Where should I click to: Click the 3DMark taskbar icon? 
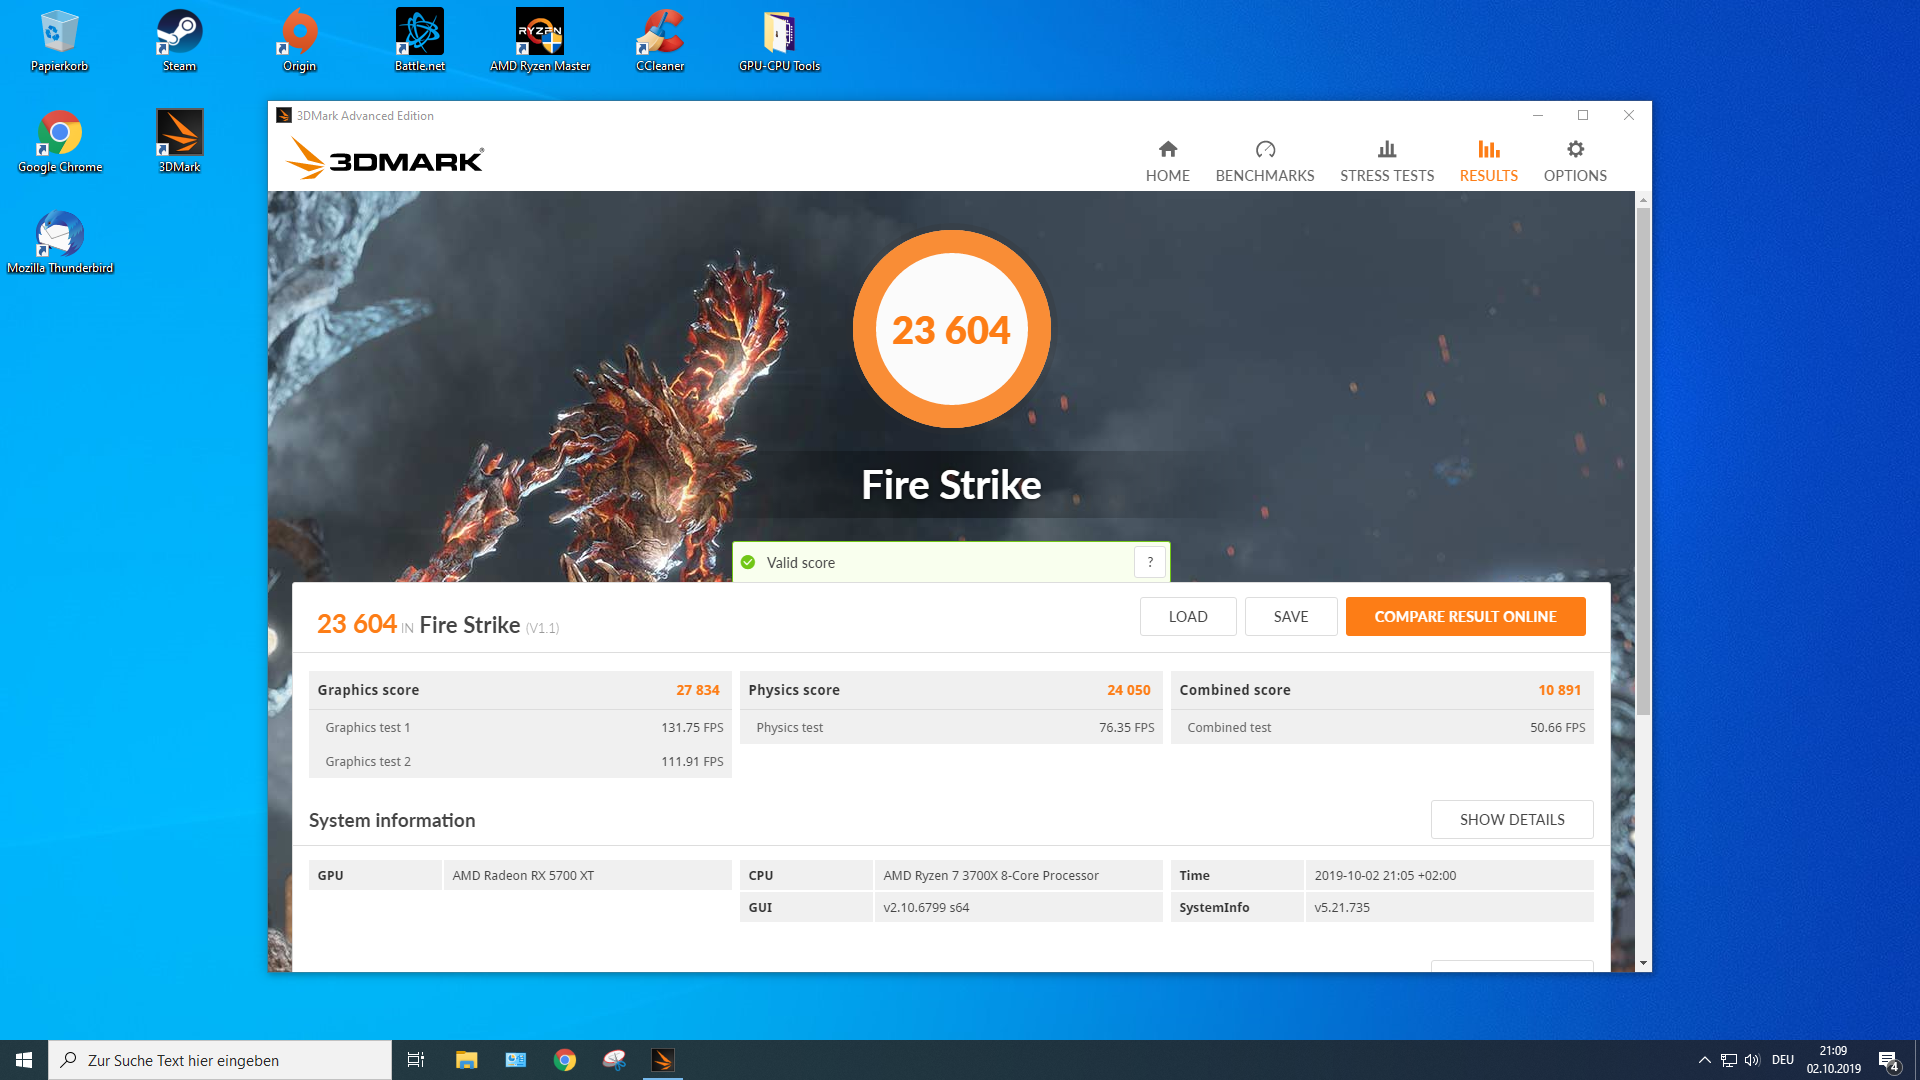(x=662, y=1060)
